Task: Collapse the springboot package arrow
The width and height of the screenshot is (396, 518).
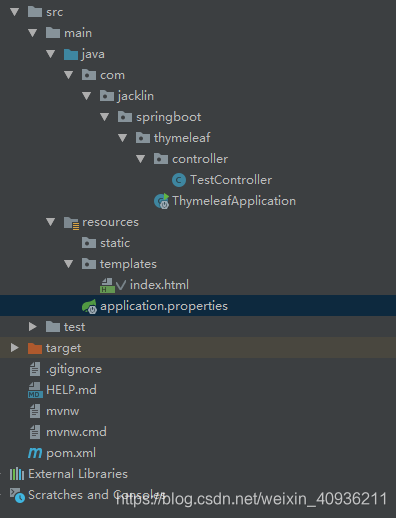Action: tap(105, 117)
